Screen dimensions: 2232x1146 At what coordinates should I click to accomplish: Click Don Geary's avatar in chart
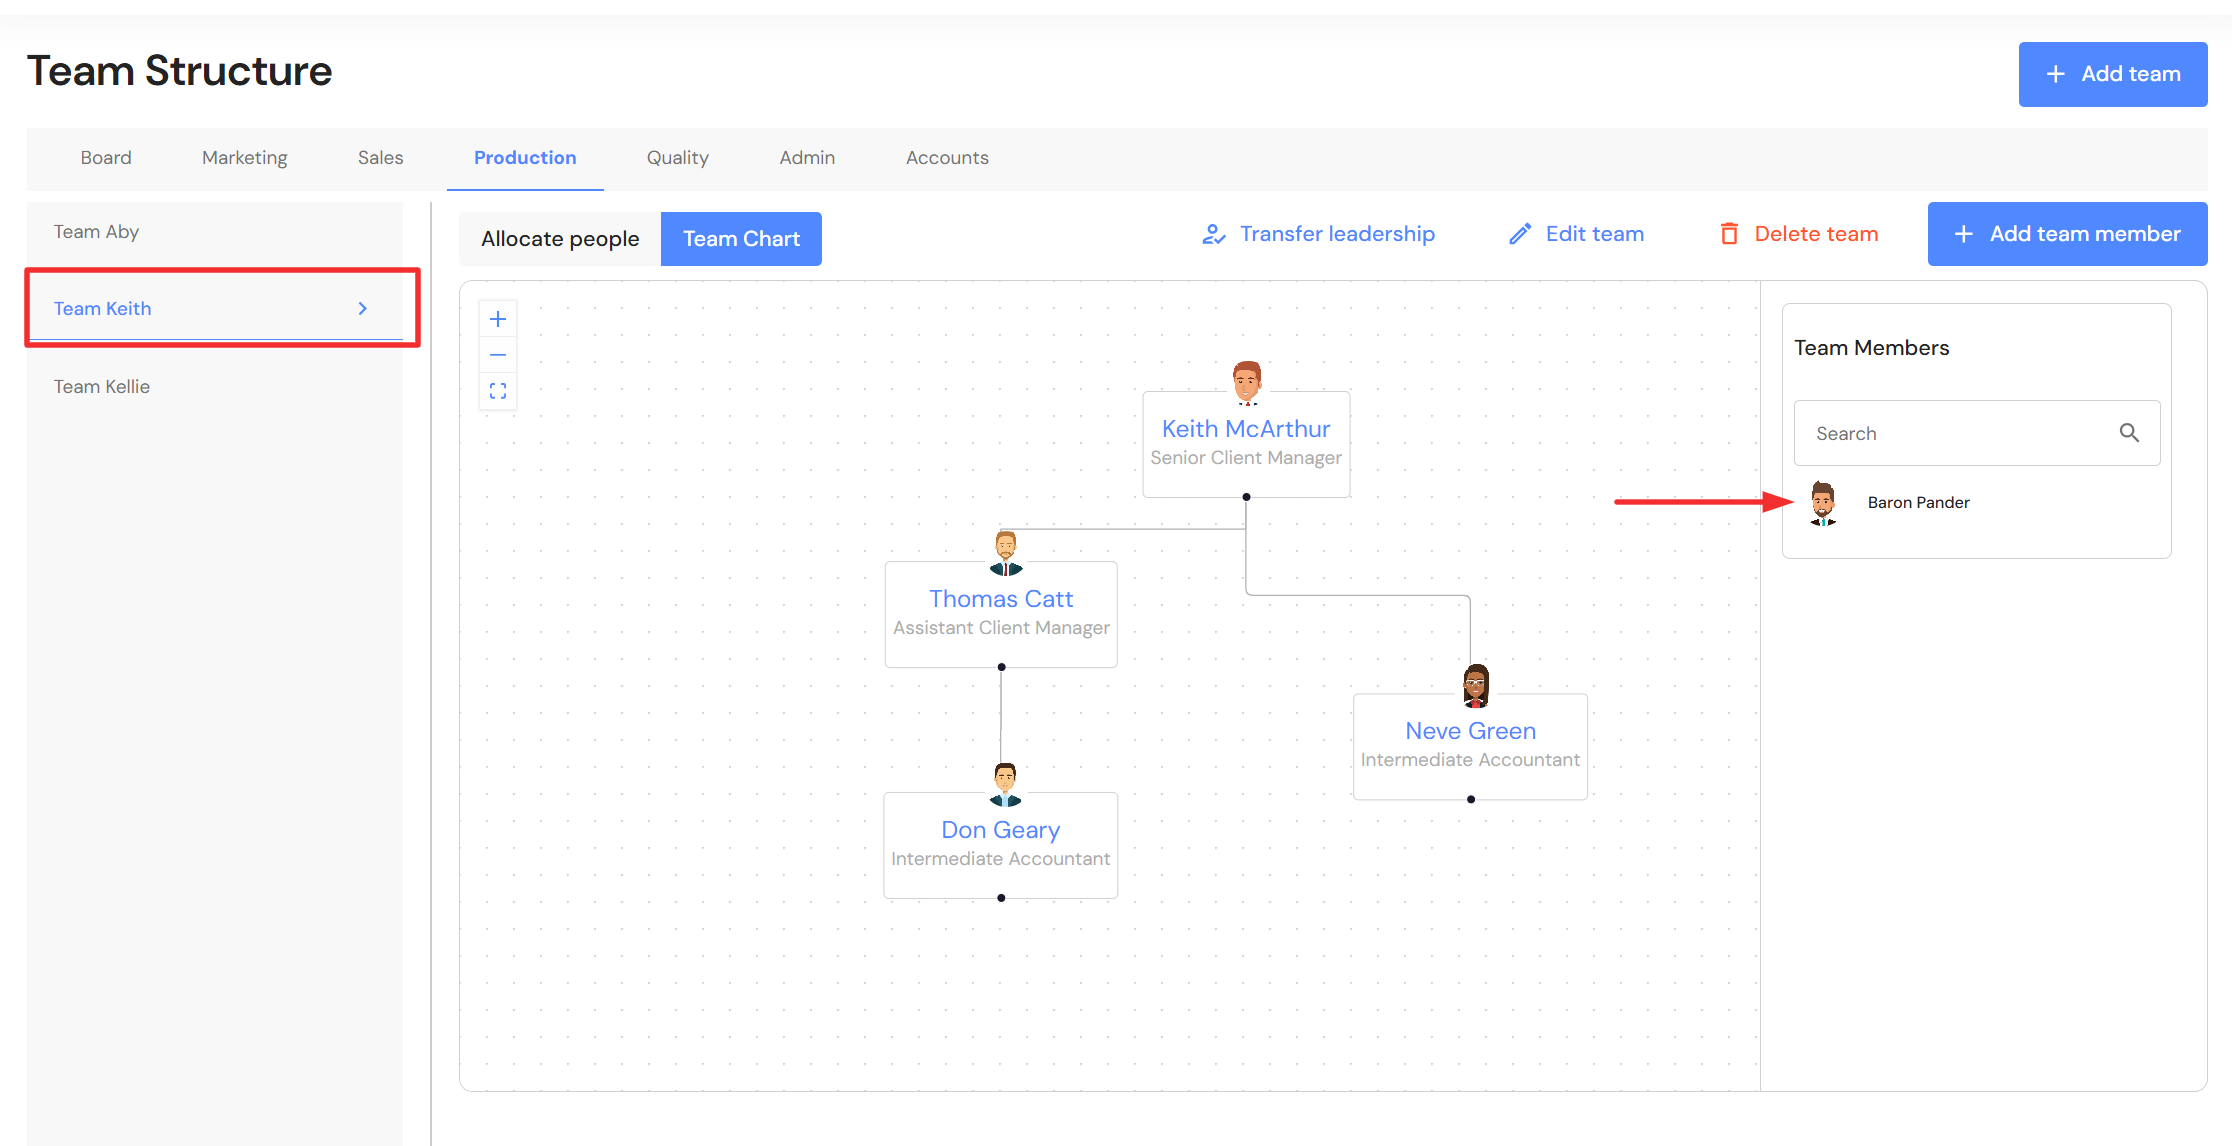(x=1005, y=784)
